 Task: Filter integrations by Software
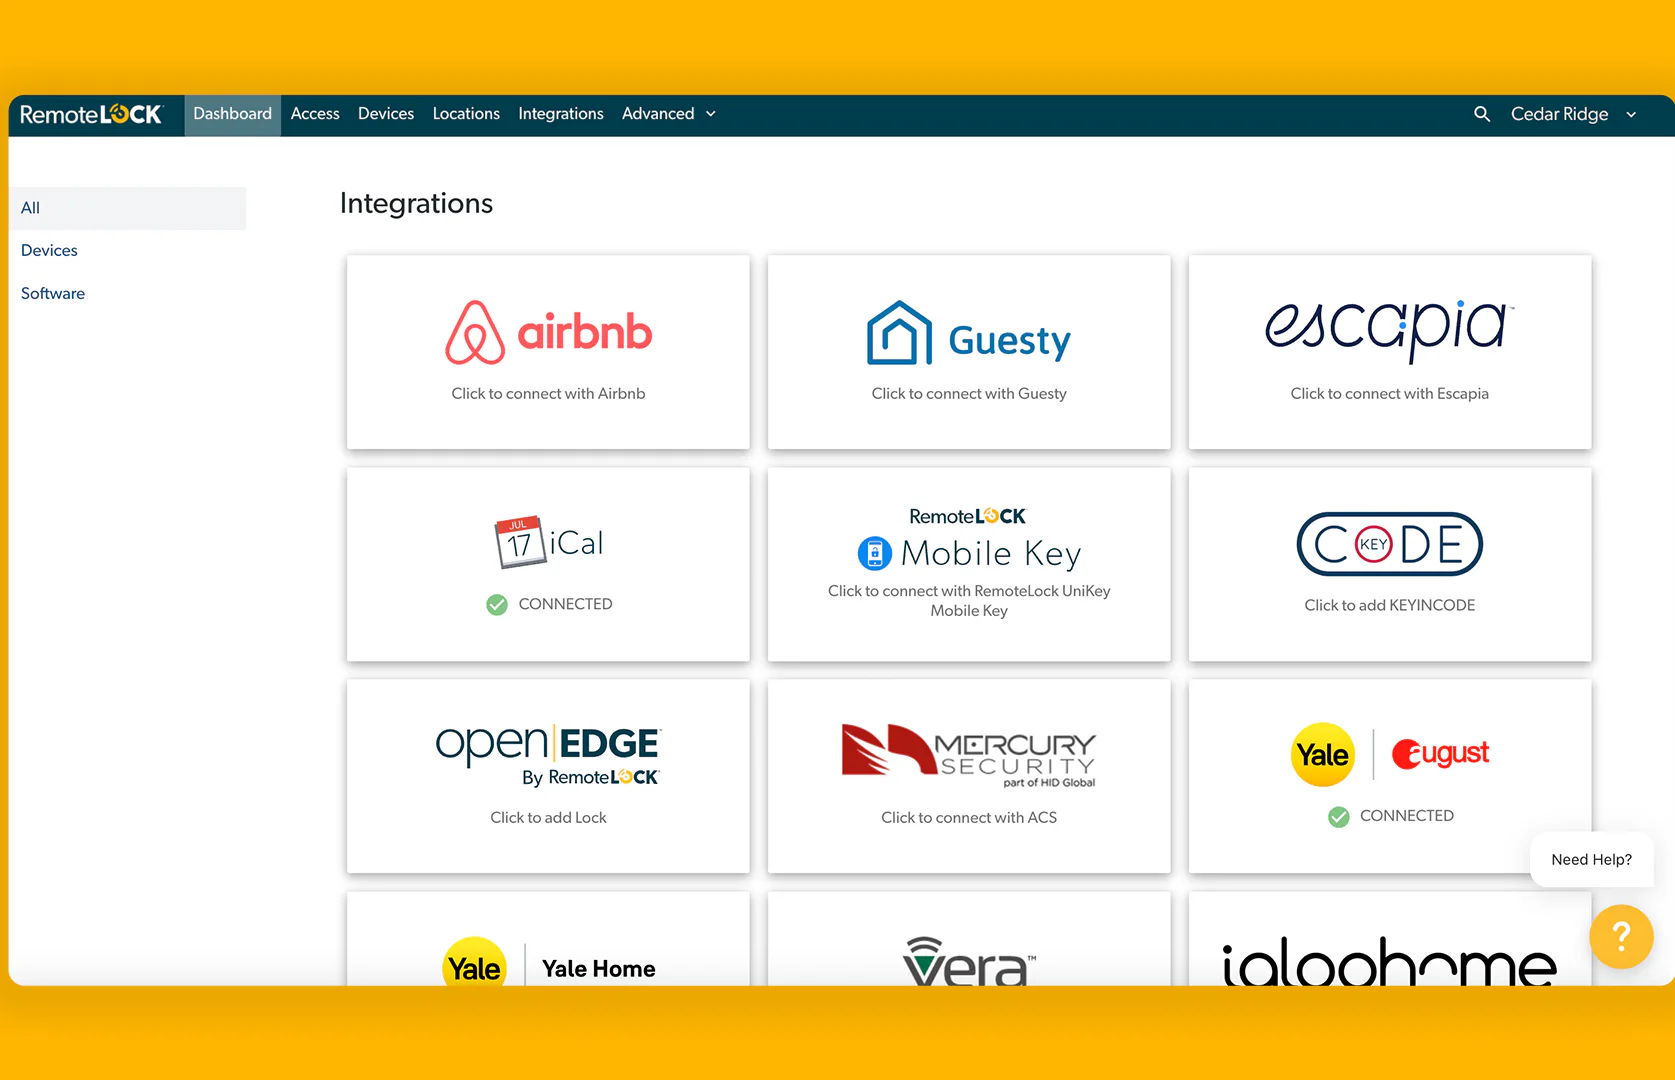pos(53,293)
